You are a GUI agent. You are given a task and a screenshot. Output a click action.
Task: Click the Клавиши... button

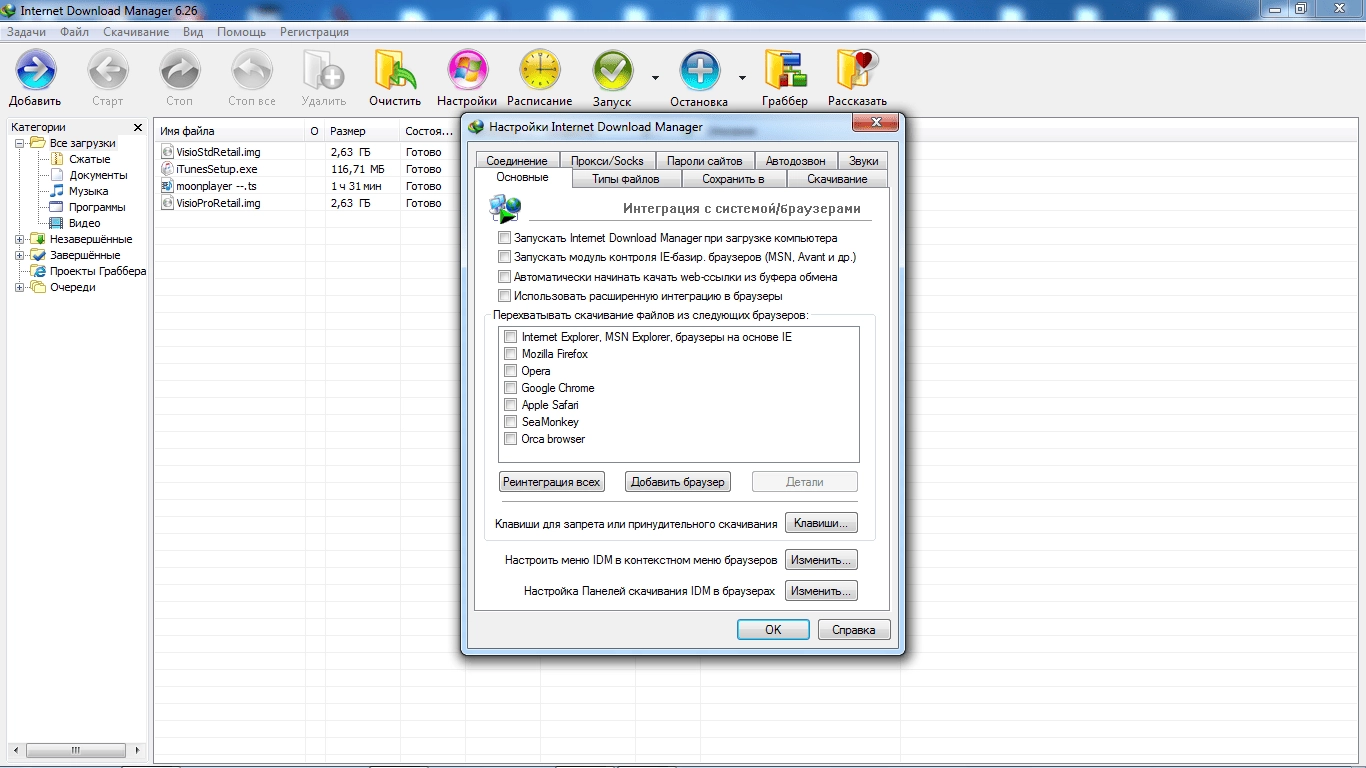821,523
